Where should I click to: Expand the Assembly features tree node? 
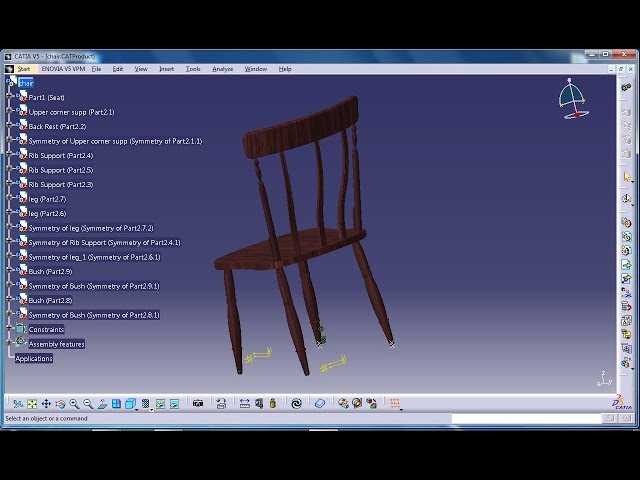coord(9,342)
